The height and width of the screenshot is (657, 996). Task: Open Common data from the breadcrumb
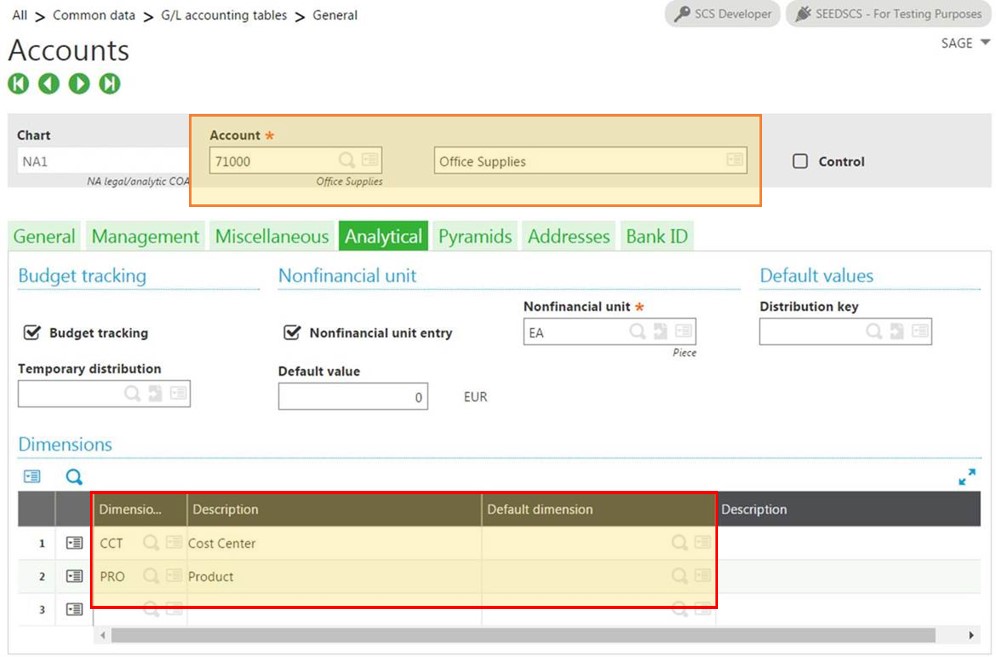[94, 15]
